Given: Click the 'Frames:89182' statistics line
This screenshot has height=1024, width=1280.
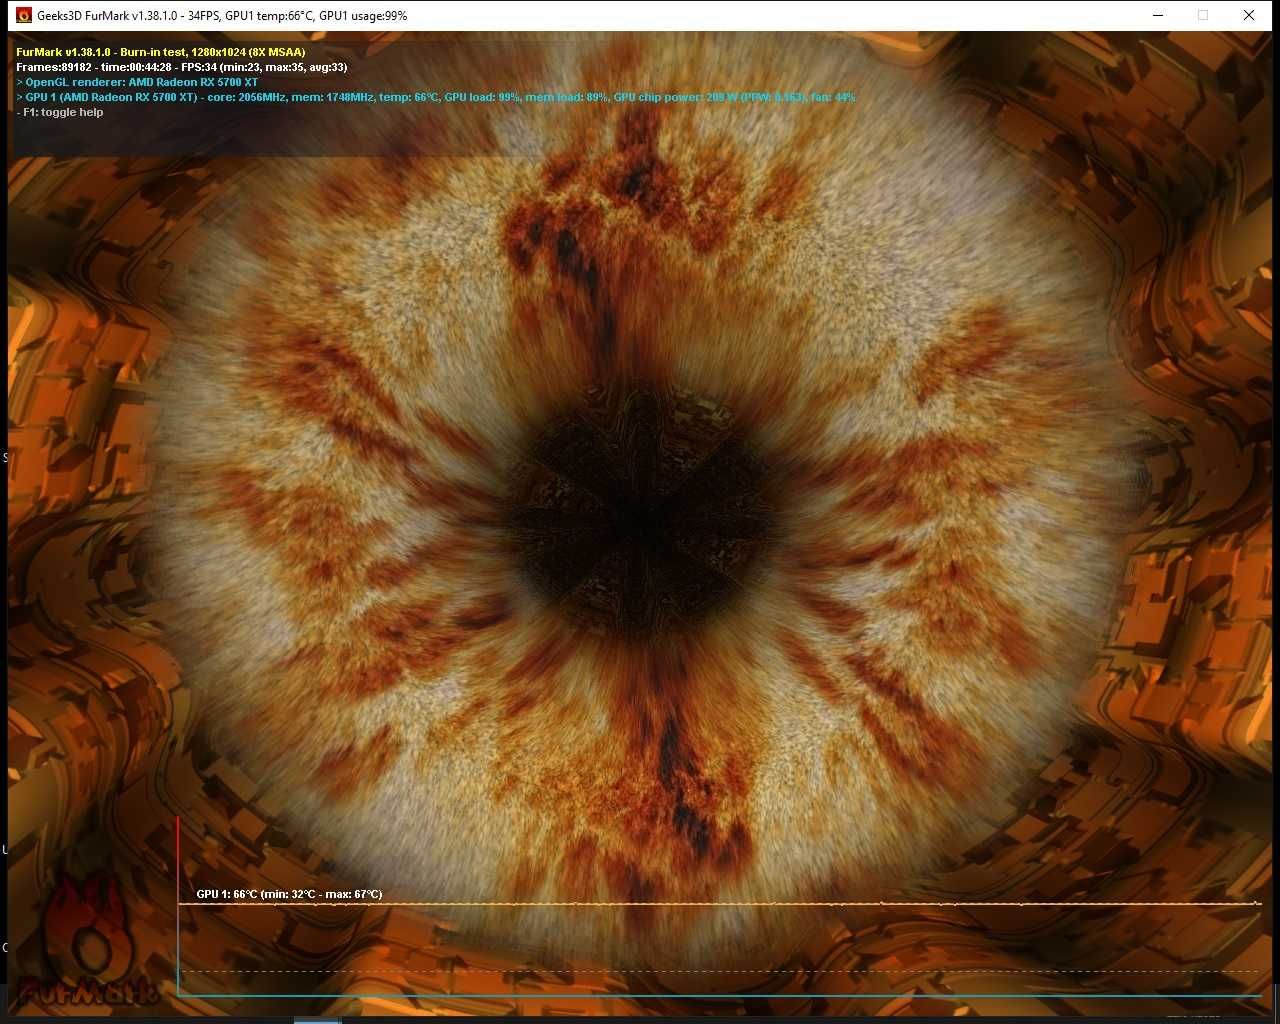Looking at the screenshot, I should [x=182, y=67].
